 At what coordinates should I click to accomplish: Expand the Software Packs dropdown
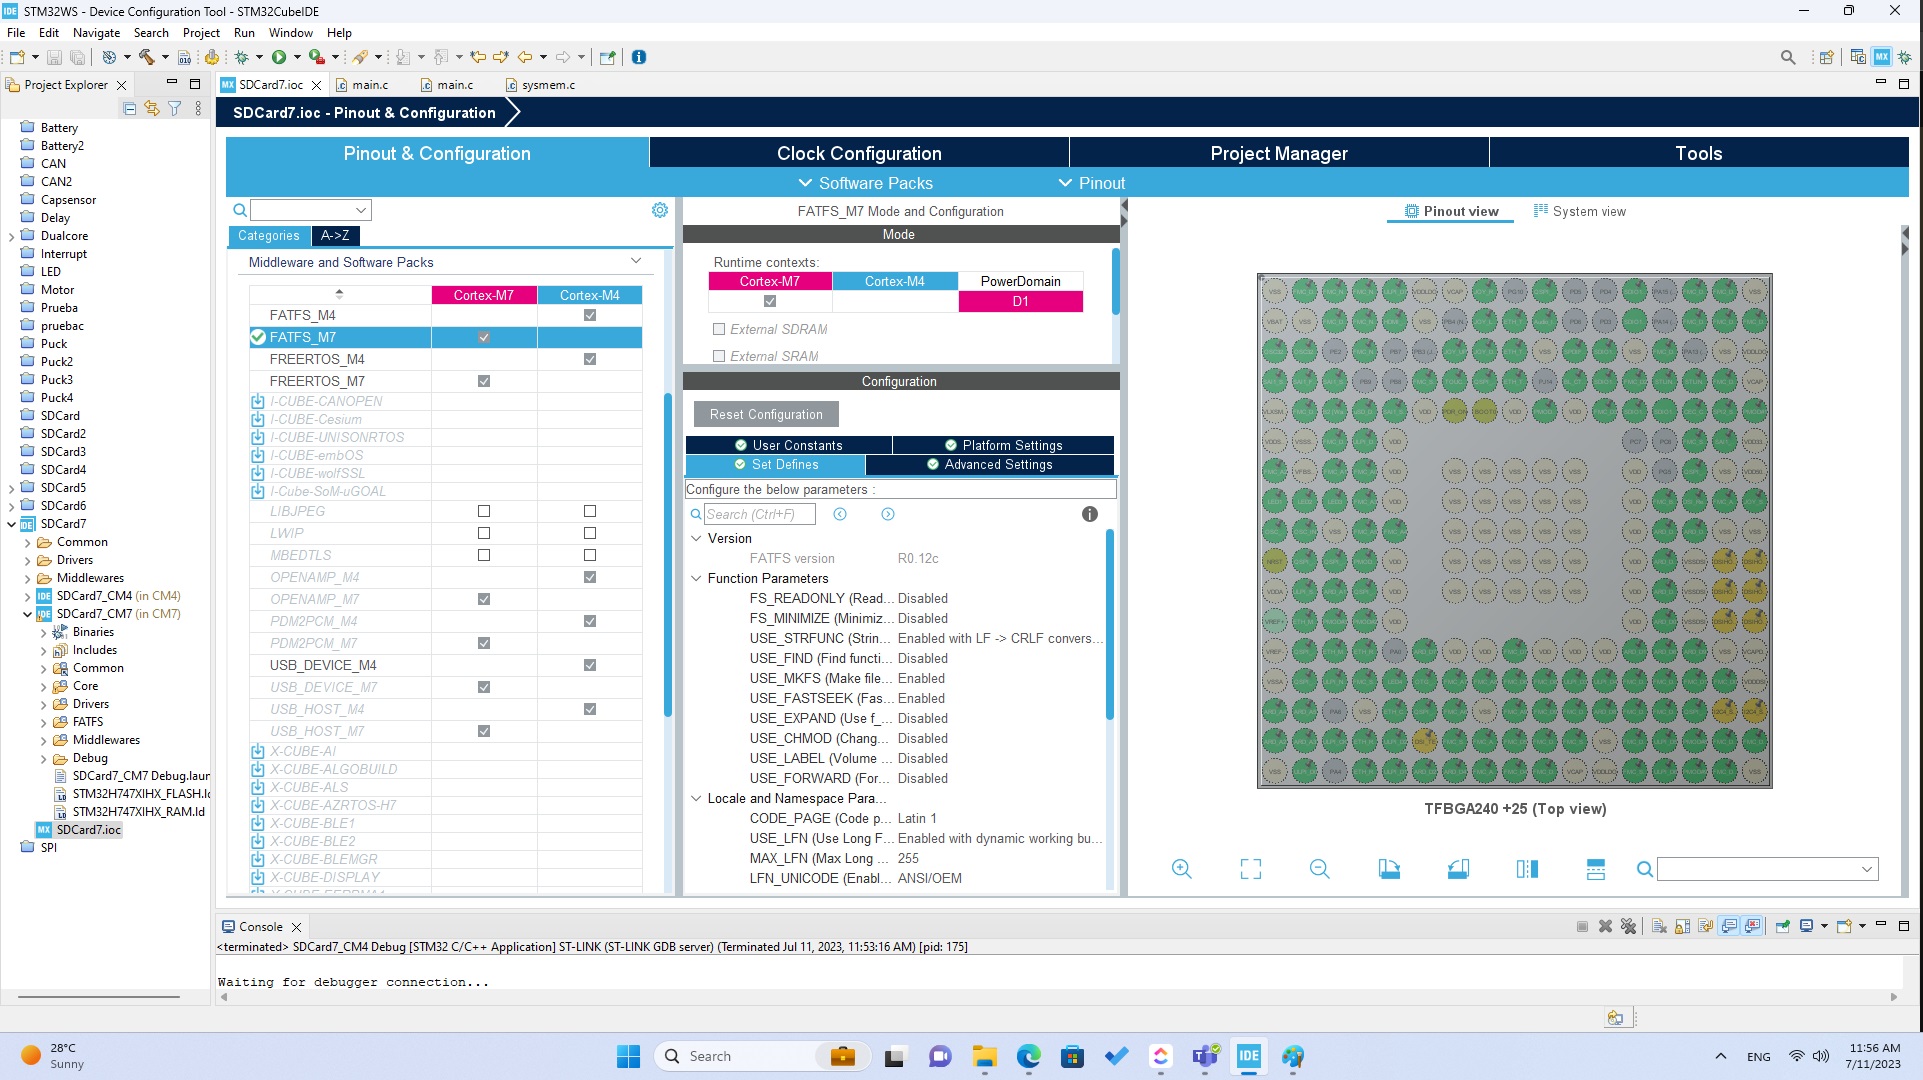coord(865,183)
